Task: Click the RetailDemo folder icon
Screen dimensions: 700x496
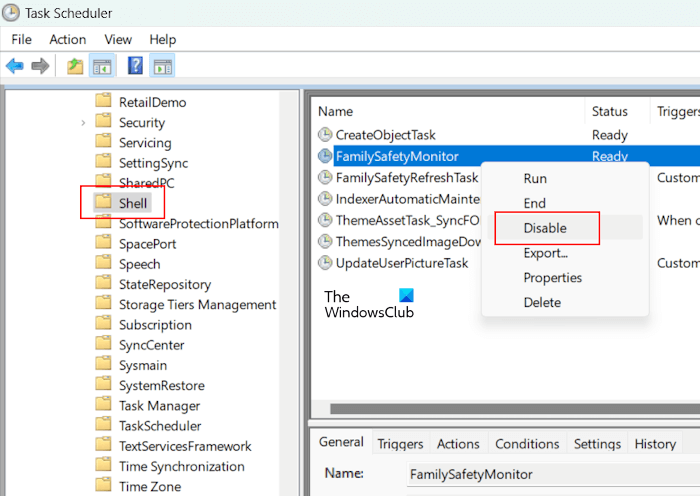Action: click(104, 100)
